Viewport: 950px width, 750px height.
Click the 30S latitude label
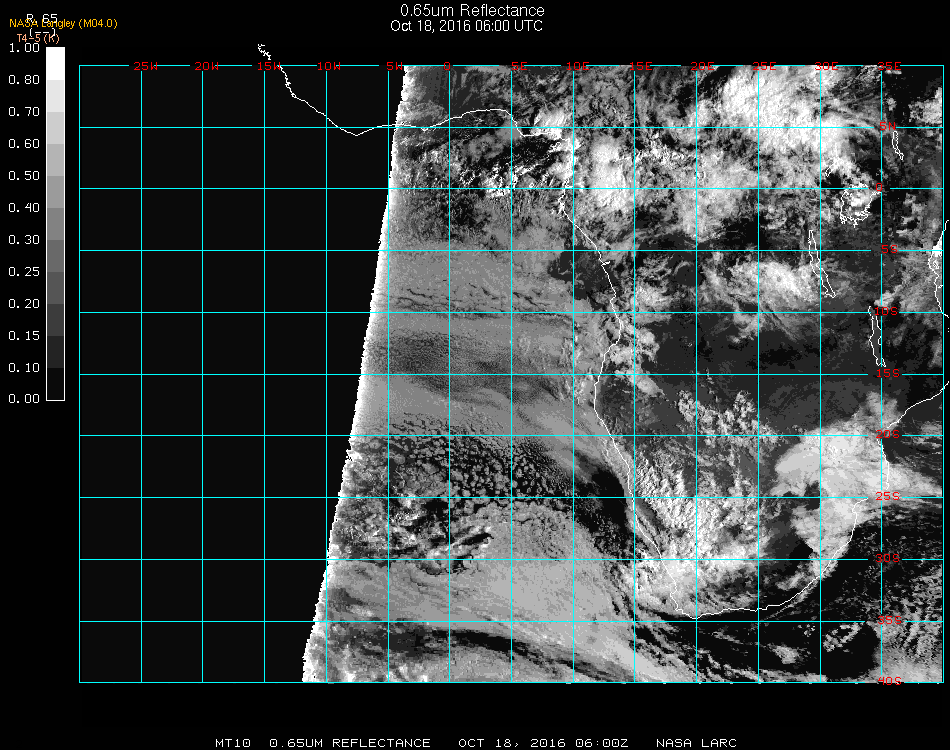point(888,558)
